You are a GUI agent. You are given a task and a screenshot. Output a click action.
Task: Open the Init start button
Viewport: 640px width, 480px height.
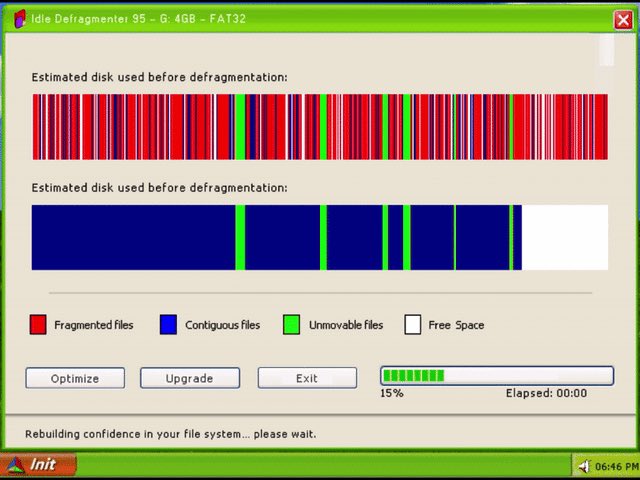[x=38, y=464]
